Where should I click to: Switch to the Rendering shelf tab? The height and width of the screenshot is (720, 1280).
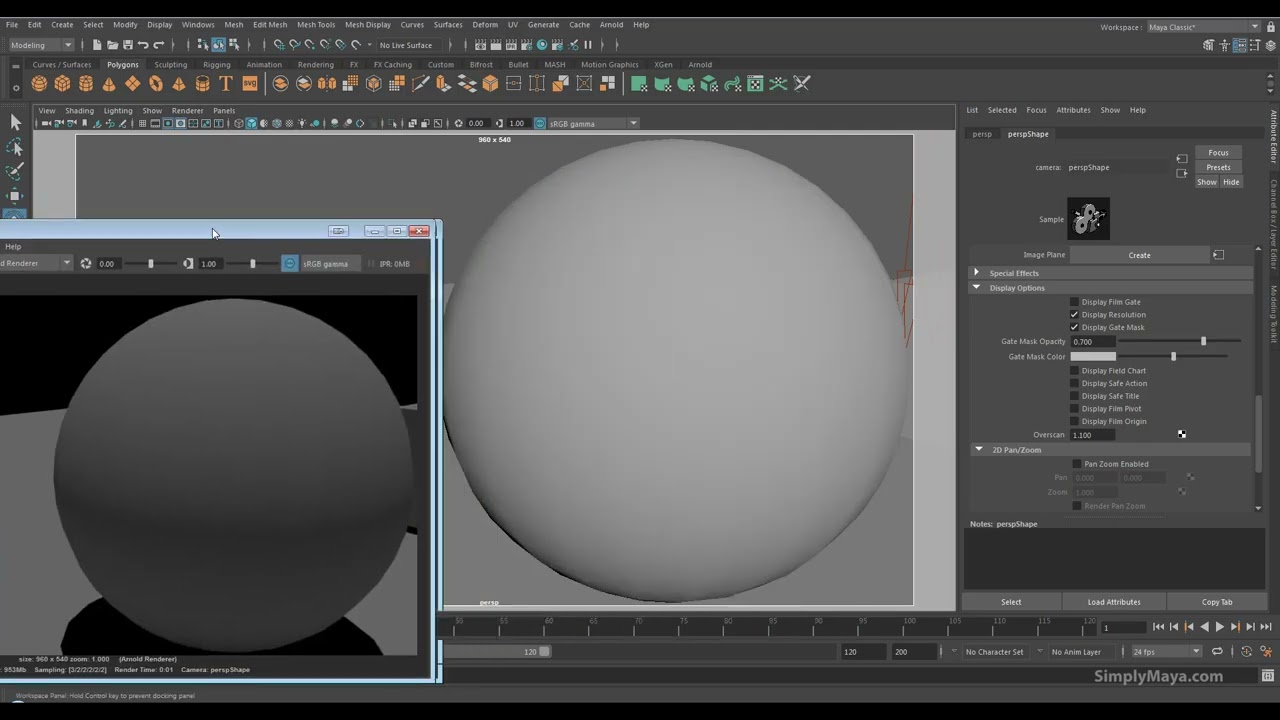pos(316,65)
